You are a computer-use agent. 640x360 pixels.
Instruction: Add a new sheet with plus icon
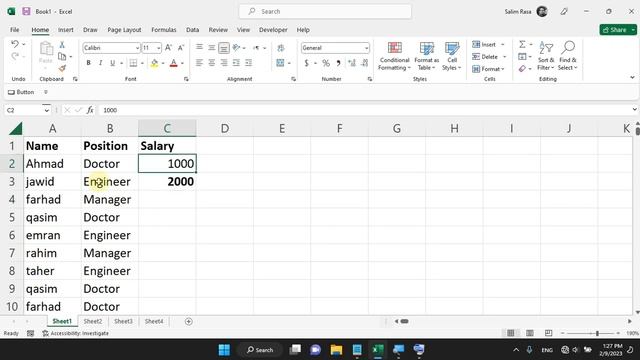click(189, 322)
